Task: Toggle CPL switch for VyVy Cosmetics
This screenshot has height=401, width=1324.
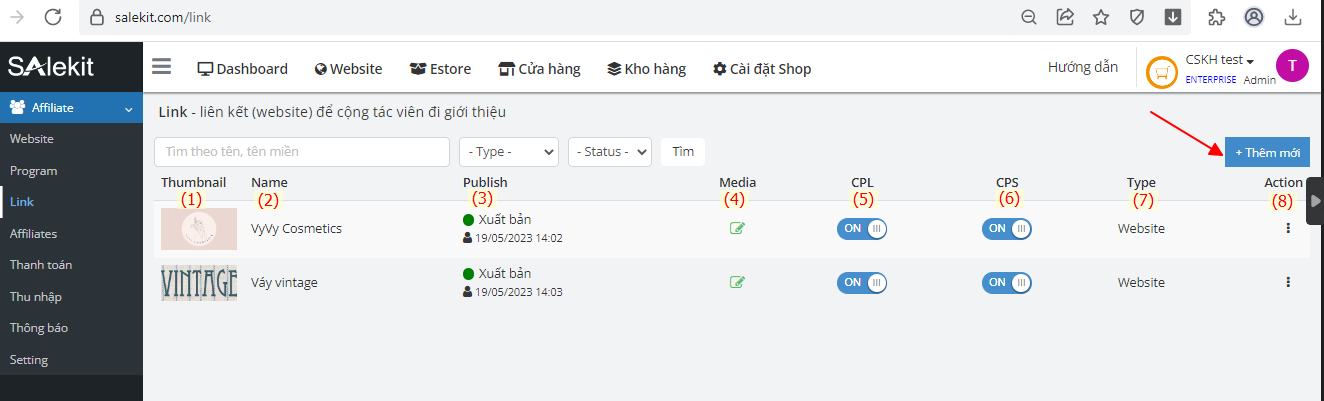Action: coord(862,228)
